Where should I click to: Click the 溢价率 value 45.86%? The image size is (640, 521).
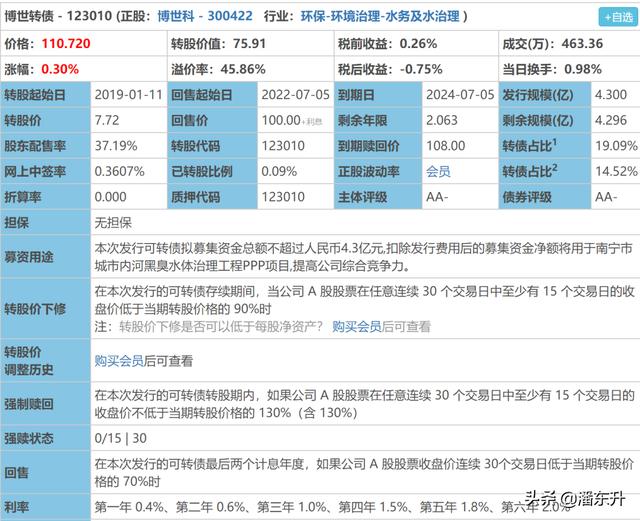(243, 69)
